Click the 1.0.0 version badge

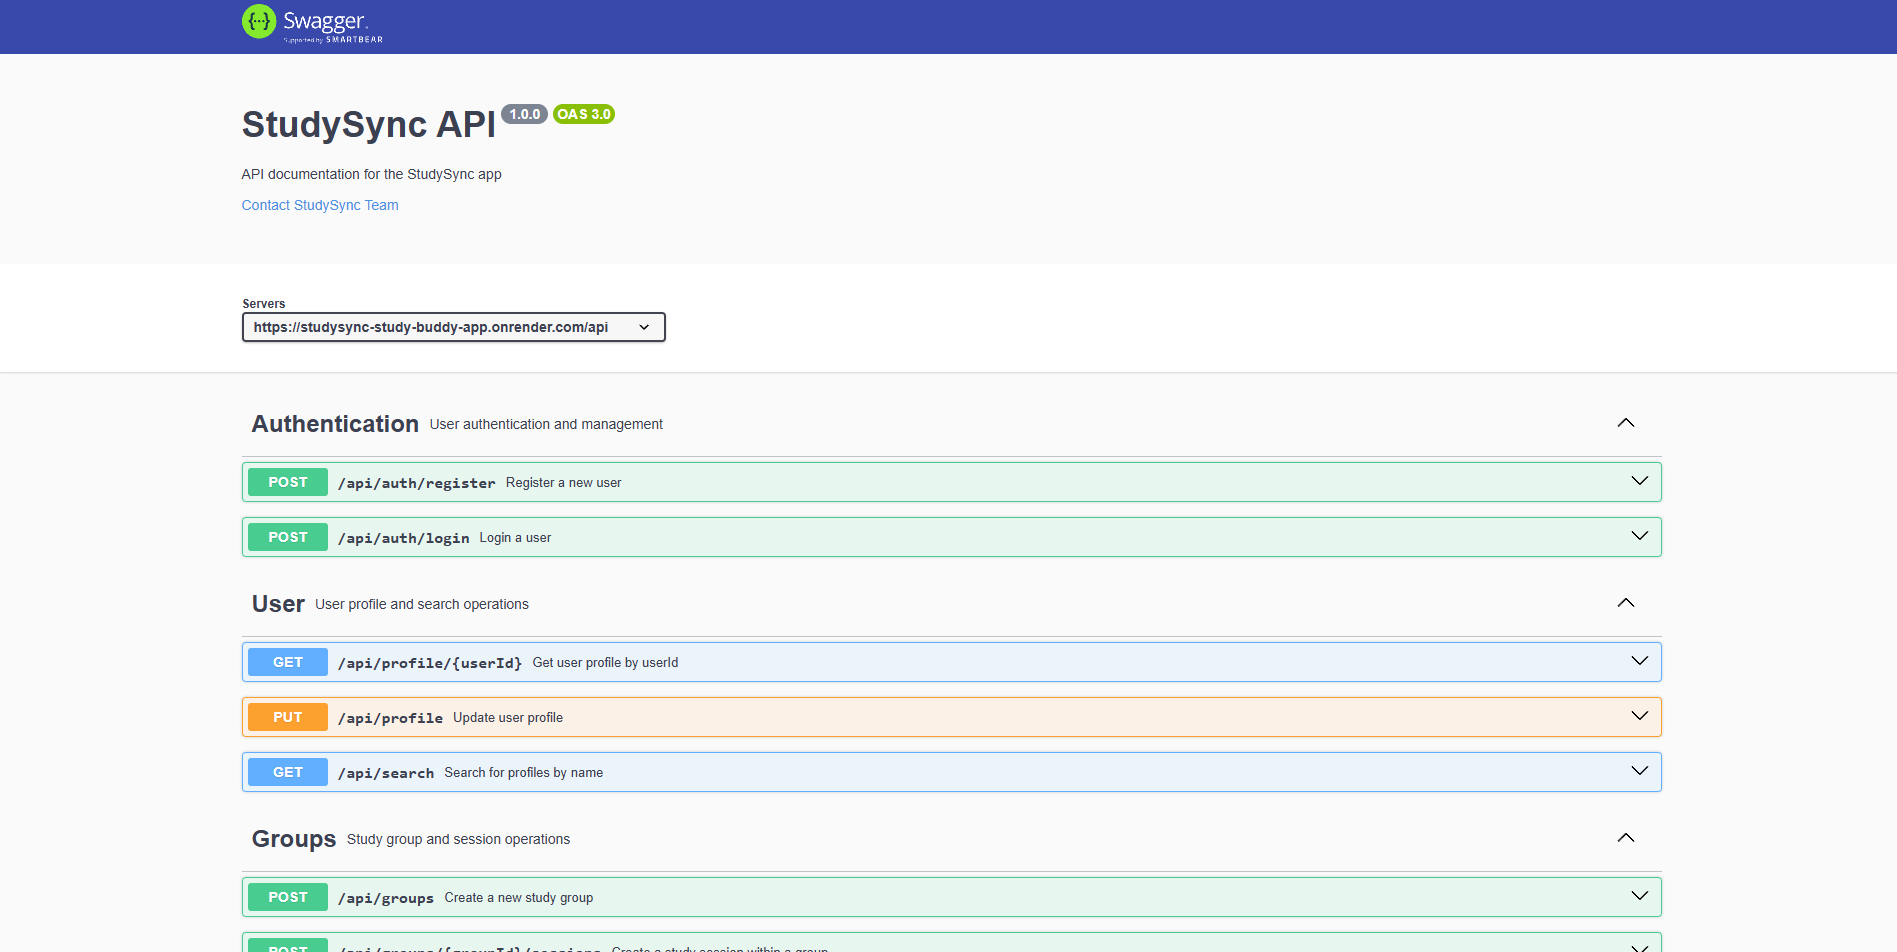[x=524, y=114]
